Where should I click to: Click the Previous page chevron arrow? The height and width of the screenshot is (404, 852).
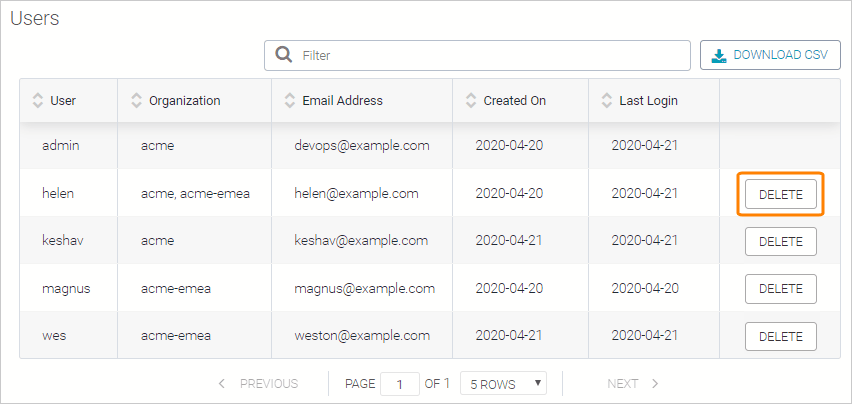(222, 383)
